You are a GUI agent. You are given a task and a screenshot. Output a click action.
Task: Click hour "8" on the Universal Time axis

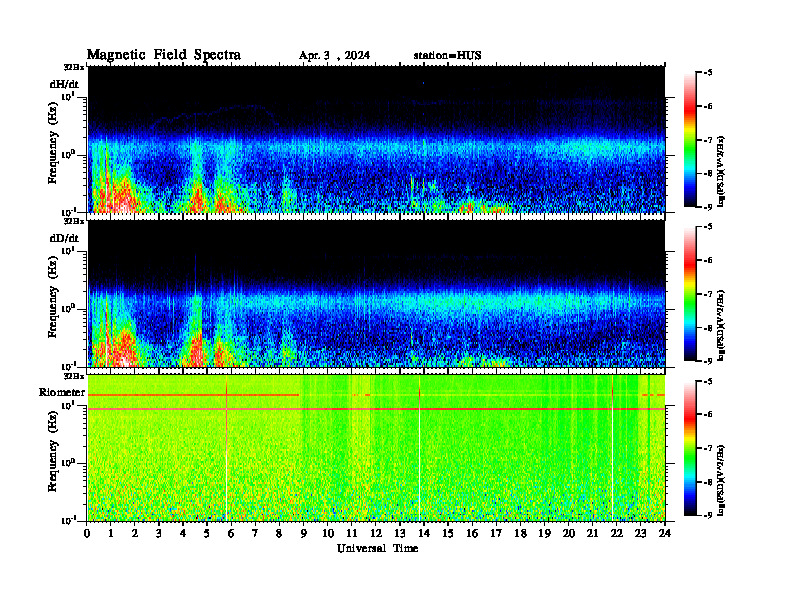point(279,533)
